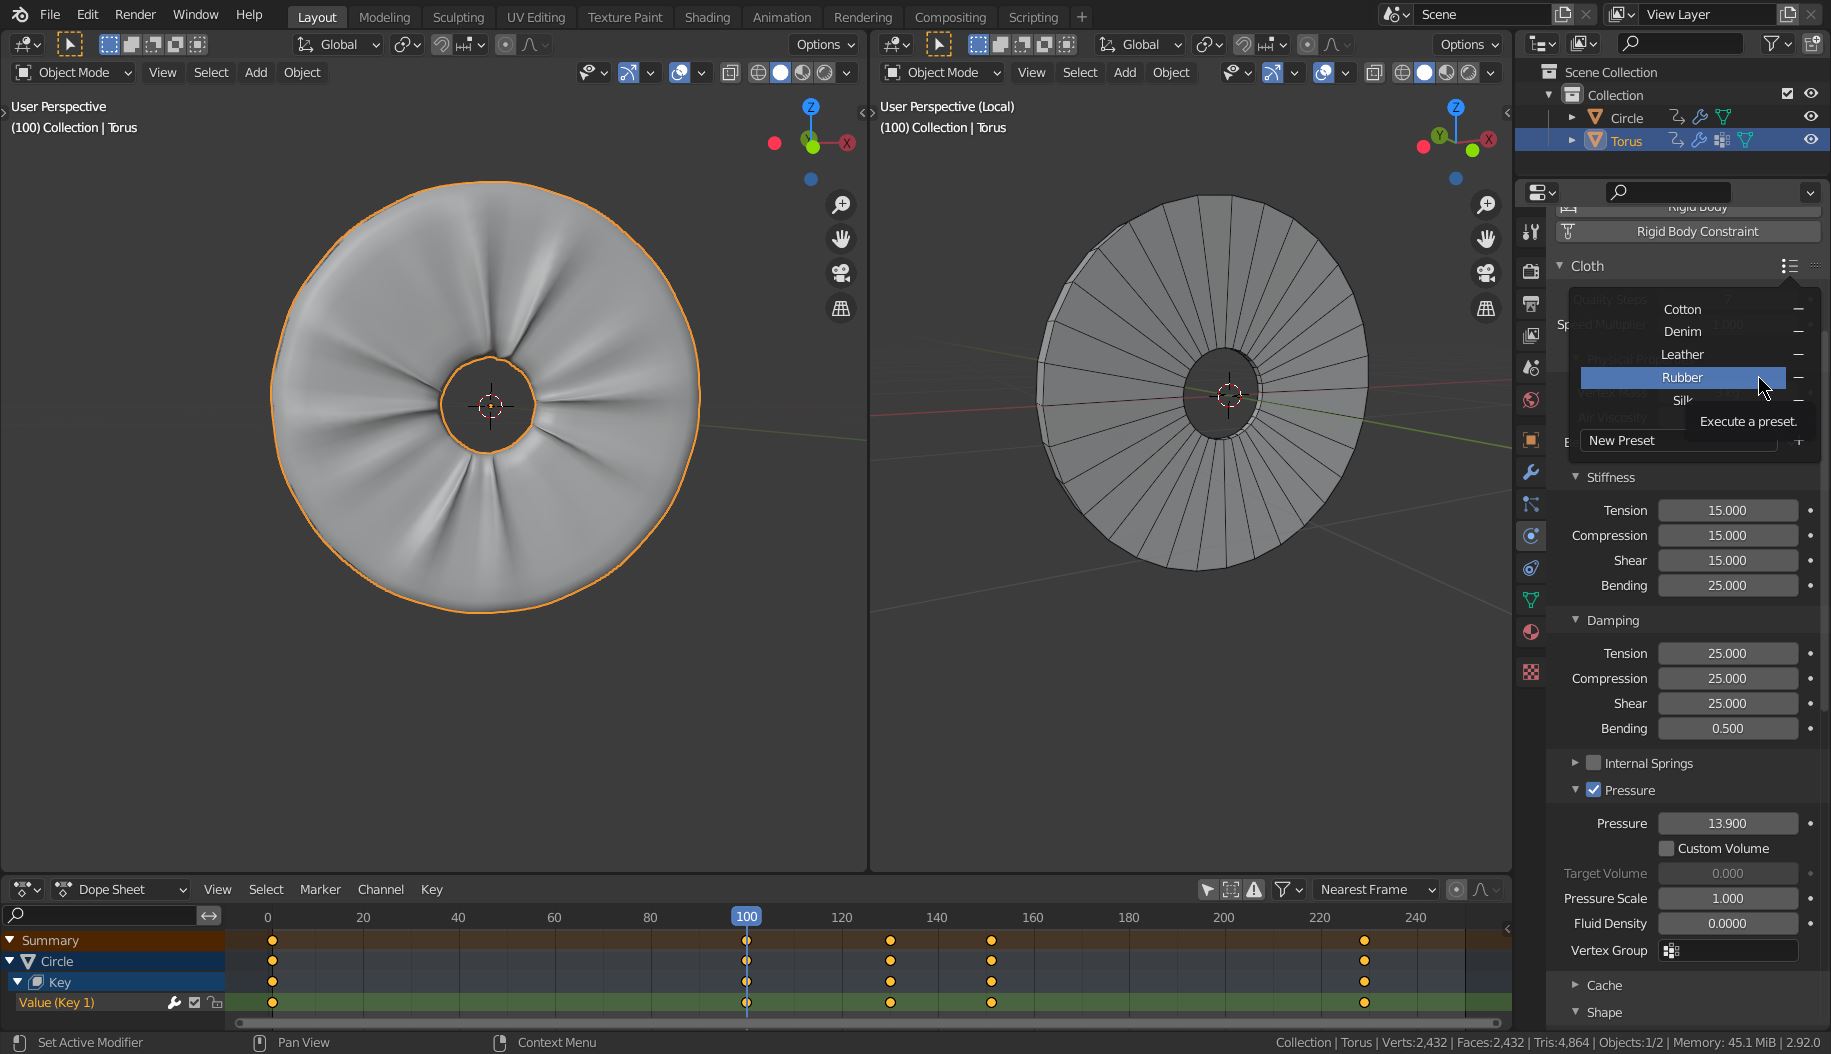Screen dimensions: 1831x1054
Task: Open the Render properties tab
Action: [x=1530, y=271]
